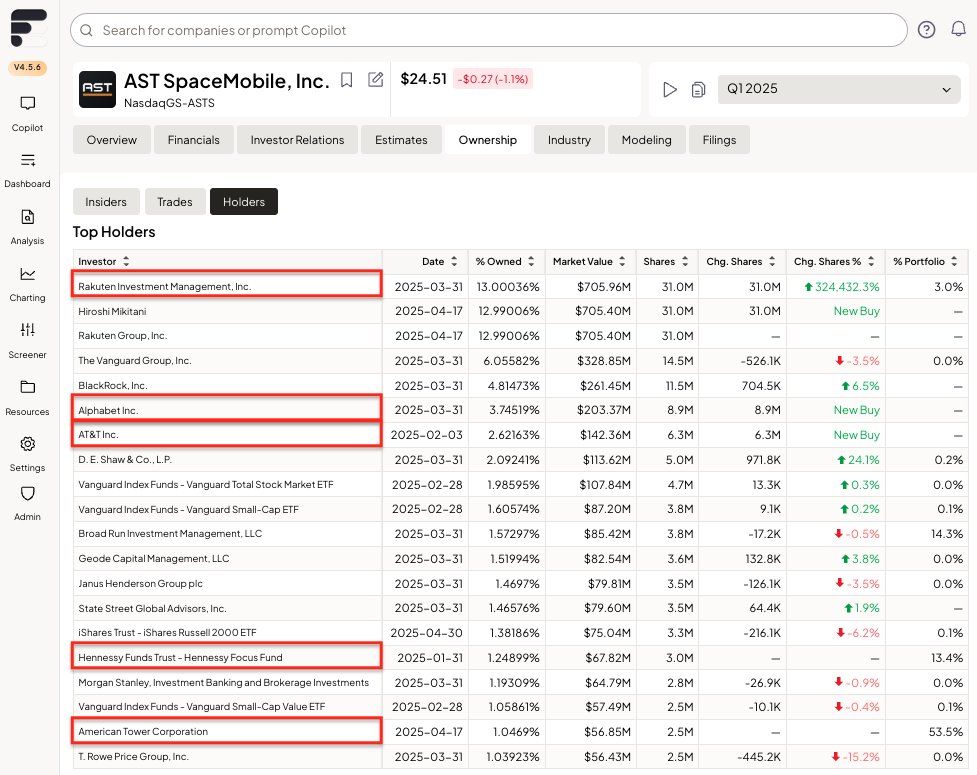The image size is (977, 775).
Task: Switch to the Estimates tab
Action: pyautogui.click(x=401, y=140)
